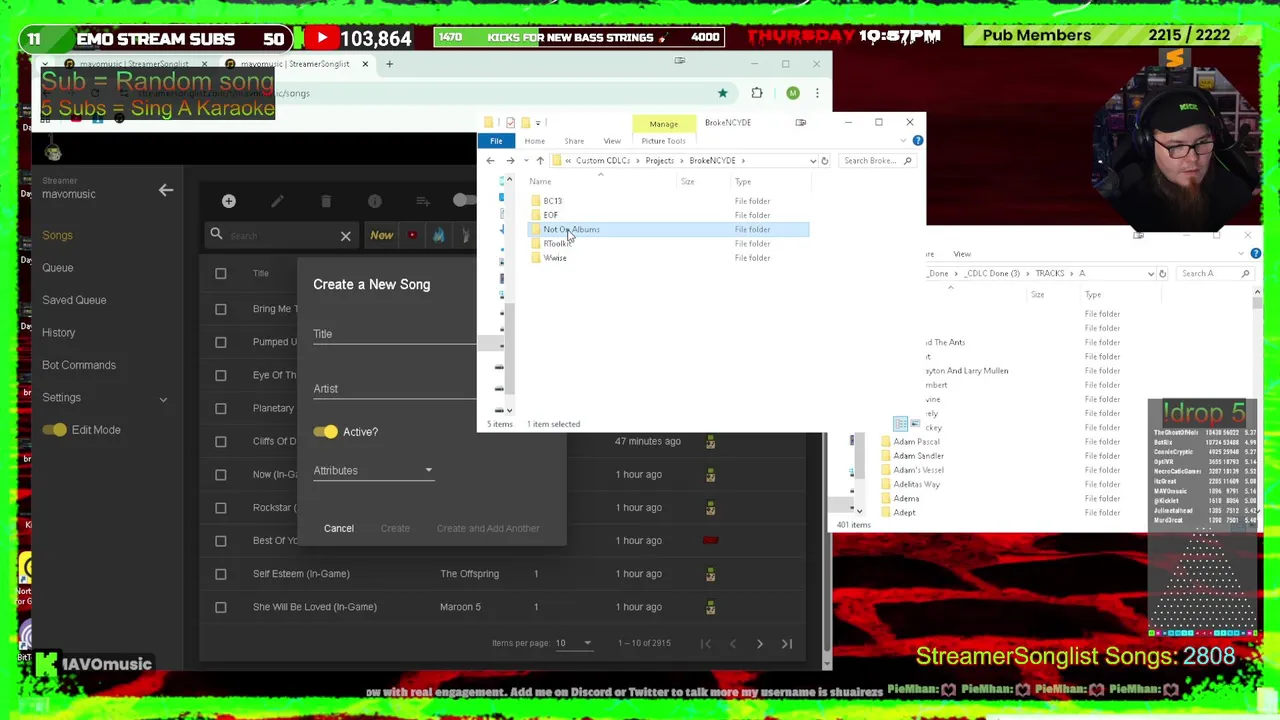Click Create and Add Another button
The height and width of the screenshot is (720, 1280).
tap(488, 528)
